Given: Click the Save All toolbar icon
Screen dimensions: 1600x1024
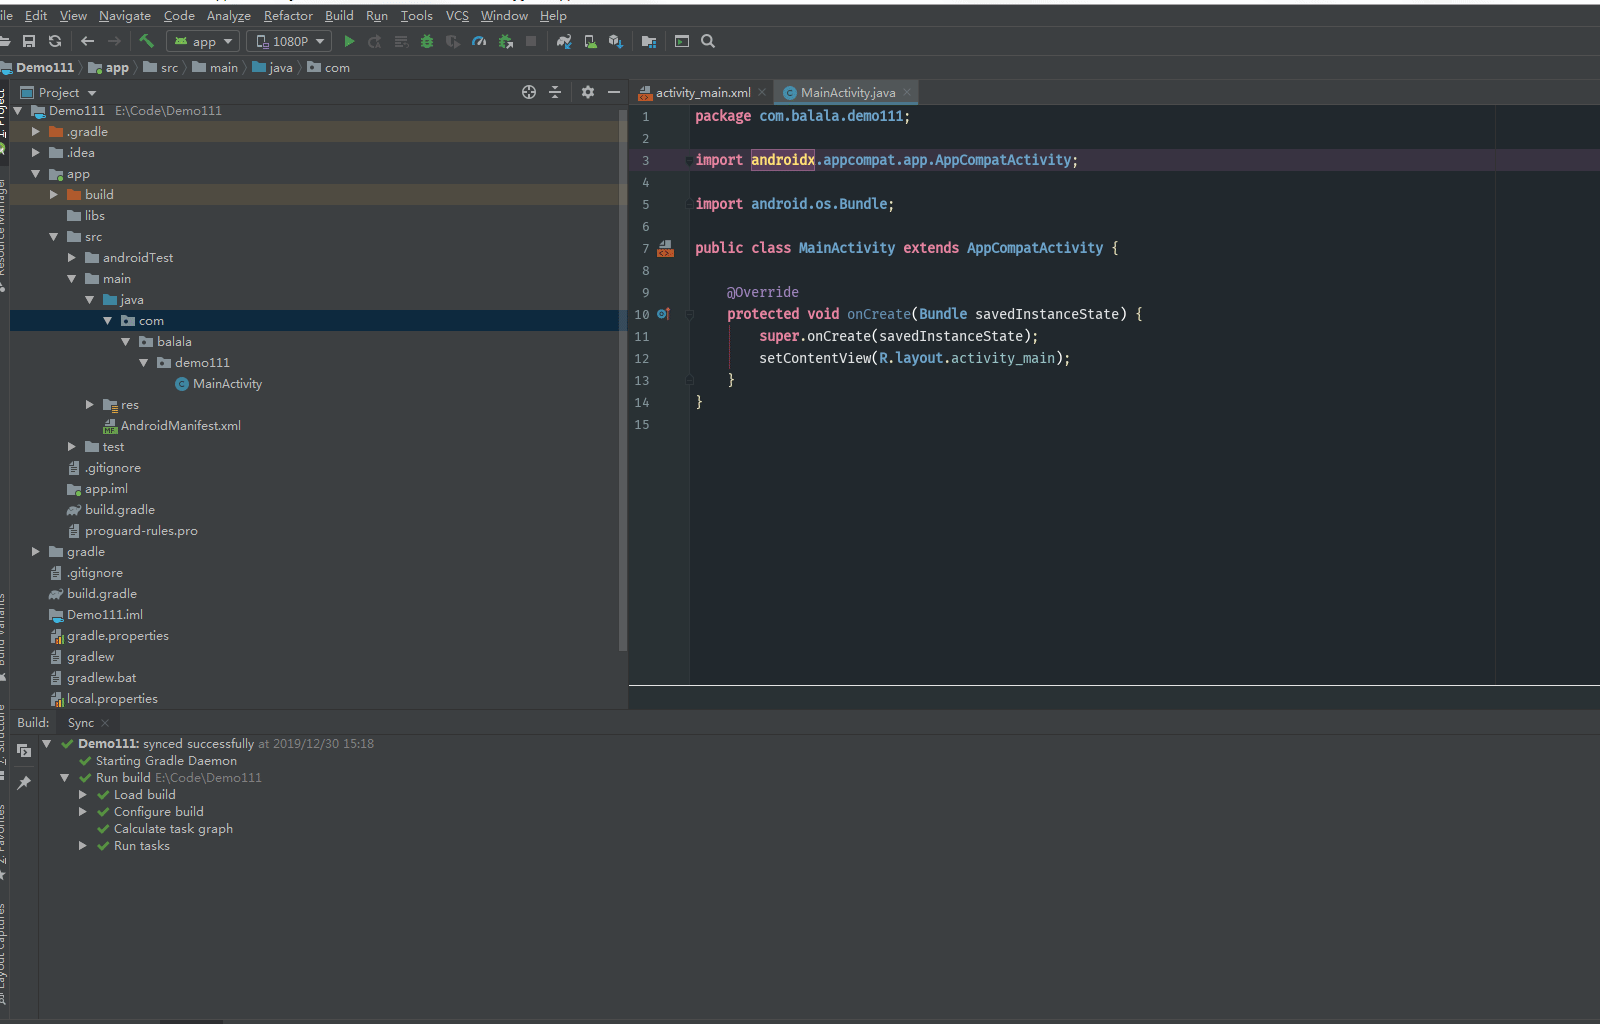Looking at the screenshot, I should 29,41.
